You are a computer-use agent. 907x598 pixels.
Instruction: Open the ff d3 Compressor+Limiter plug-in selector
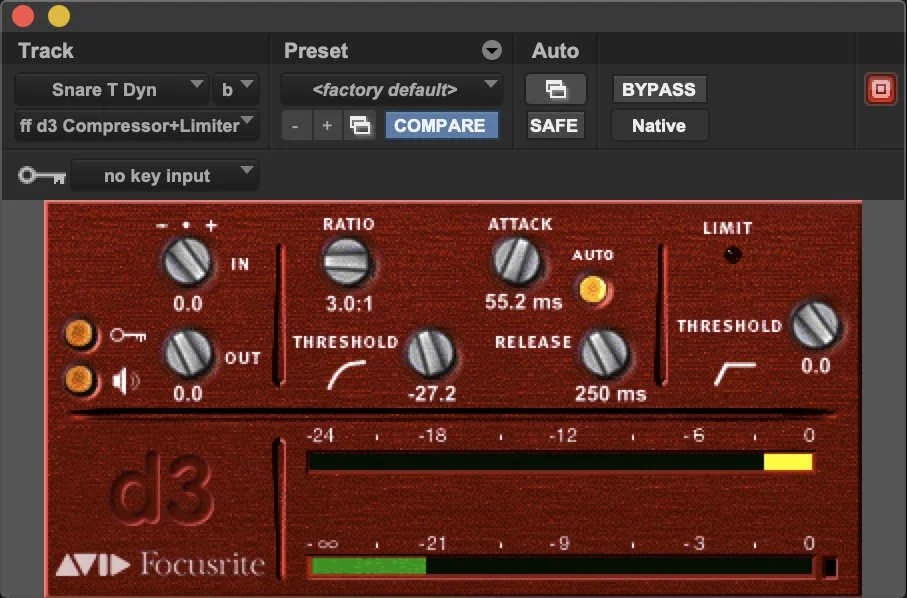pyautogui.click(x=137, y=125)
